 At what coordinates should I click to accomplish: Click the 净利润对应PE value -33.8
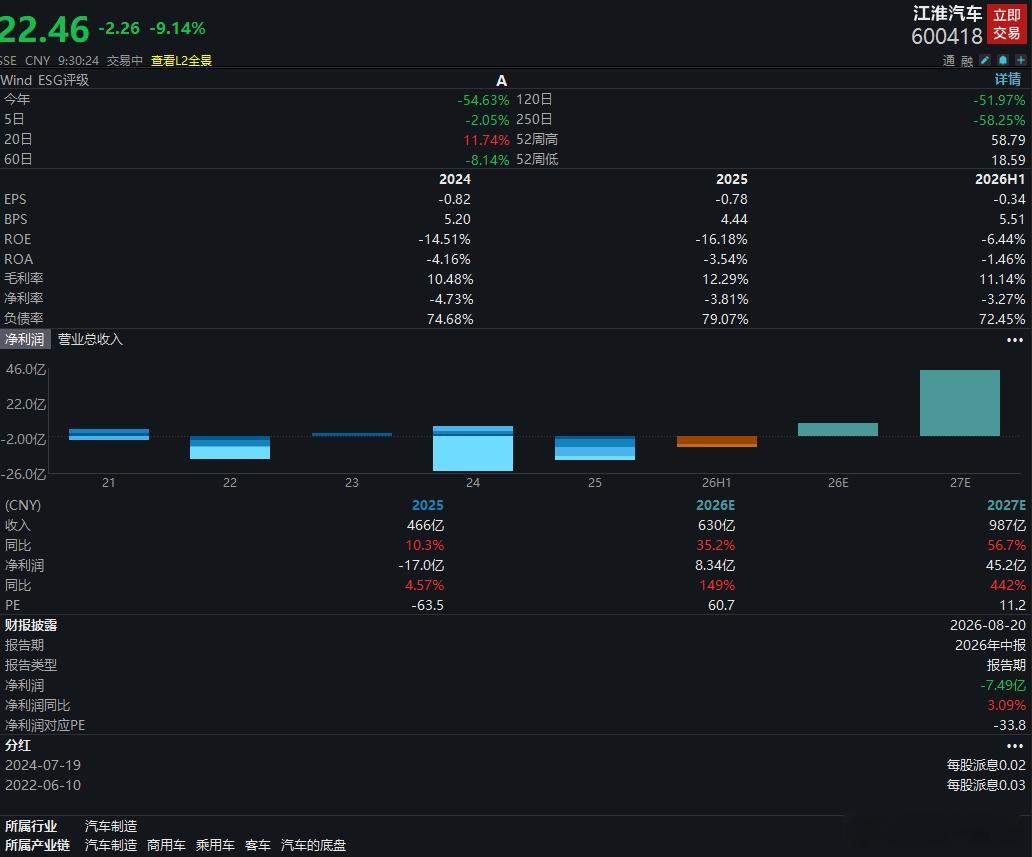(x=1010, y=725)
